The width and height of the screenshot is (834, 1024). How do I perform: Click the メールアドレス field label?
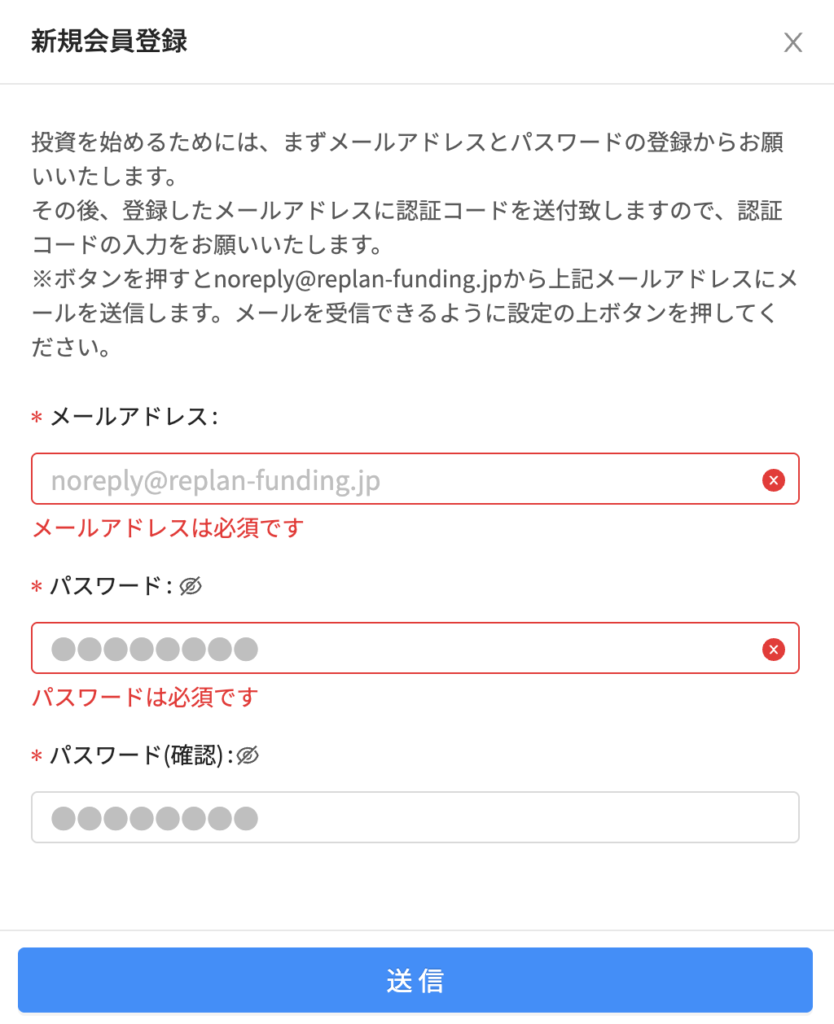pyautogui.click(x=133, y=417)
